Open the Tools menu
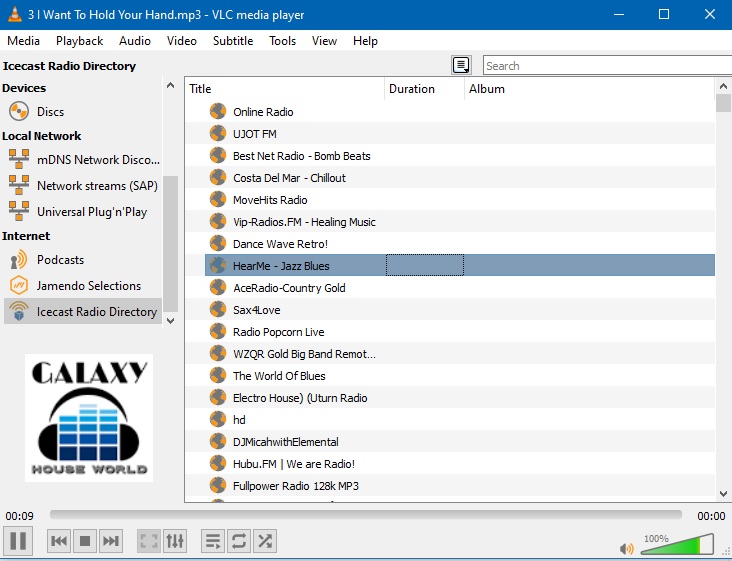Screen dimensions: 732x561 pos(282,41)
